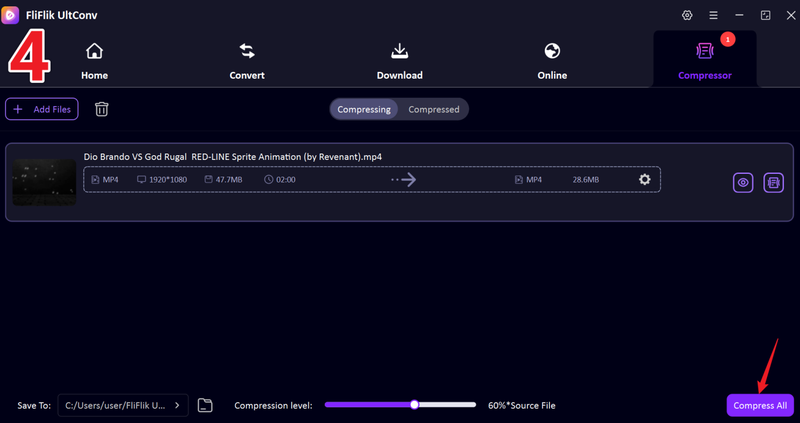Viewport: 800px width, 423px height.
Task: Click the monitor resolution icon
Action: pos(141,180)
